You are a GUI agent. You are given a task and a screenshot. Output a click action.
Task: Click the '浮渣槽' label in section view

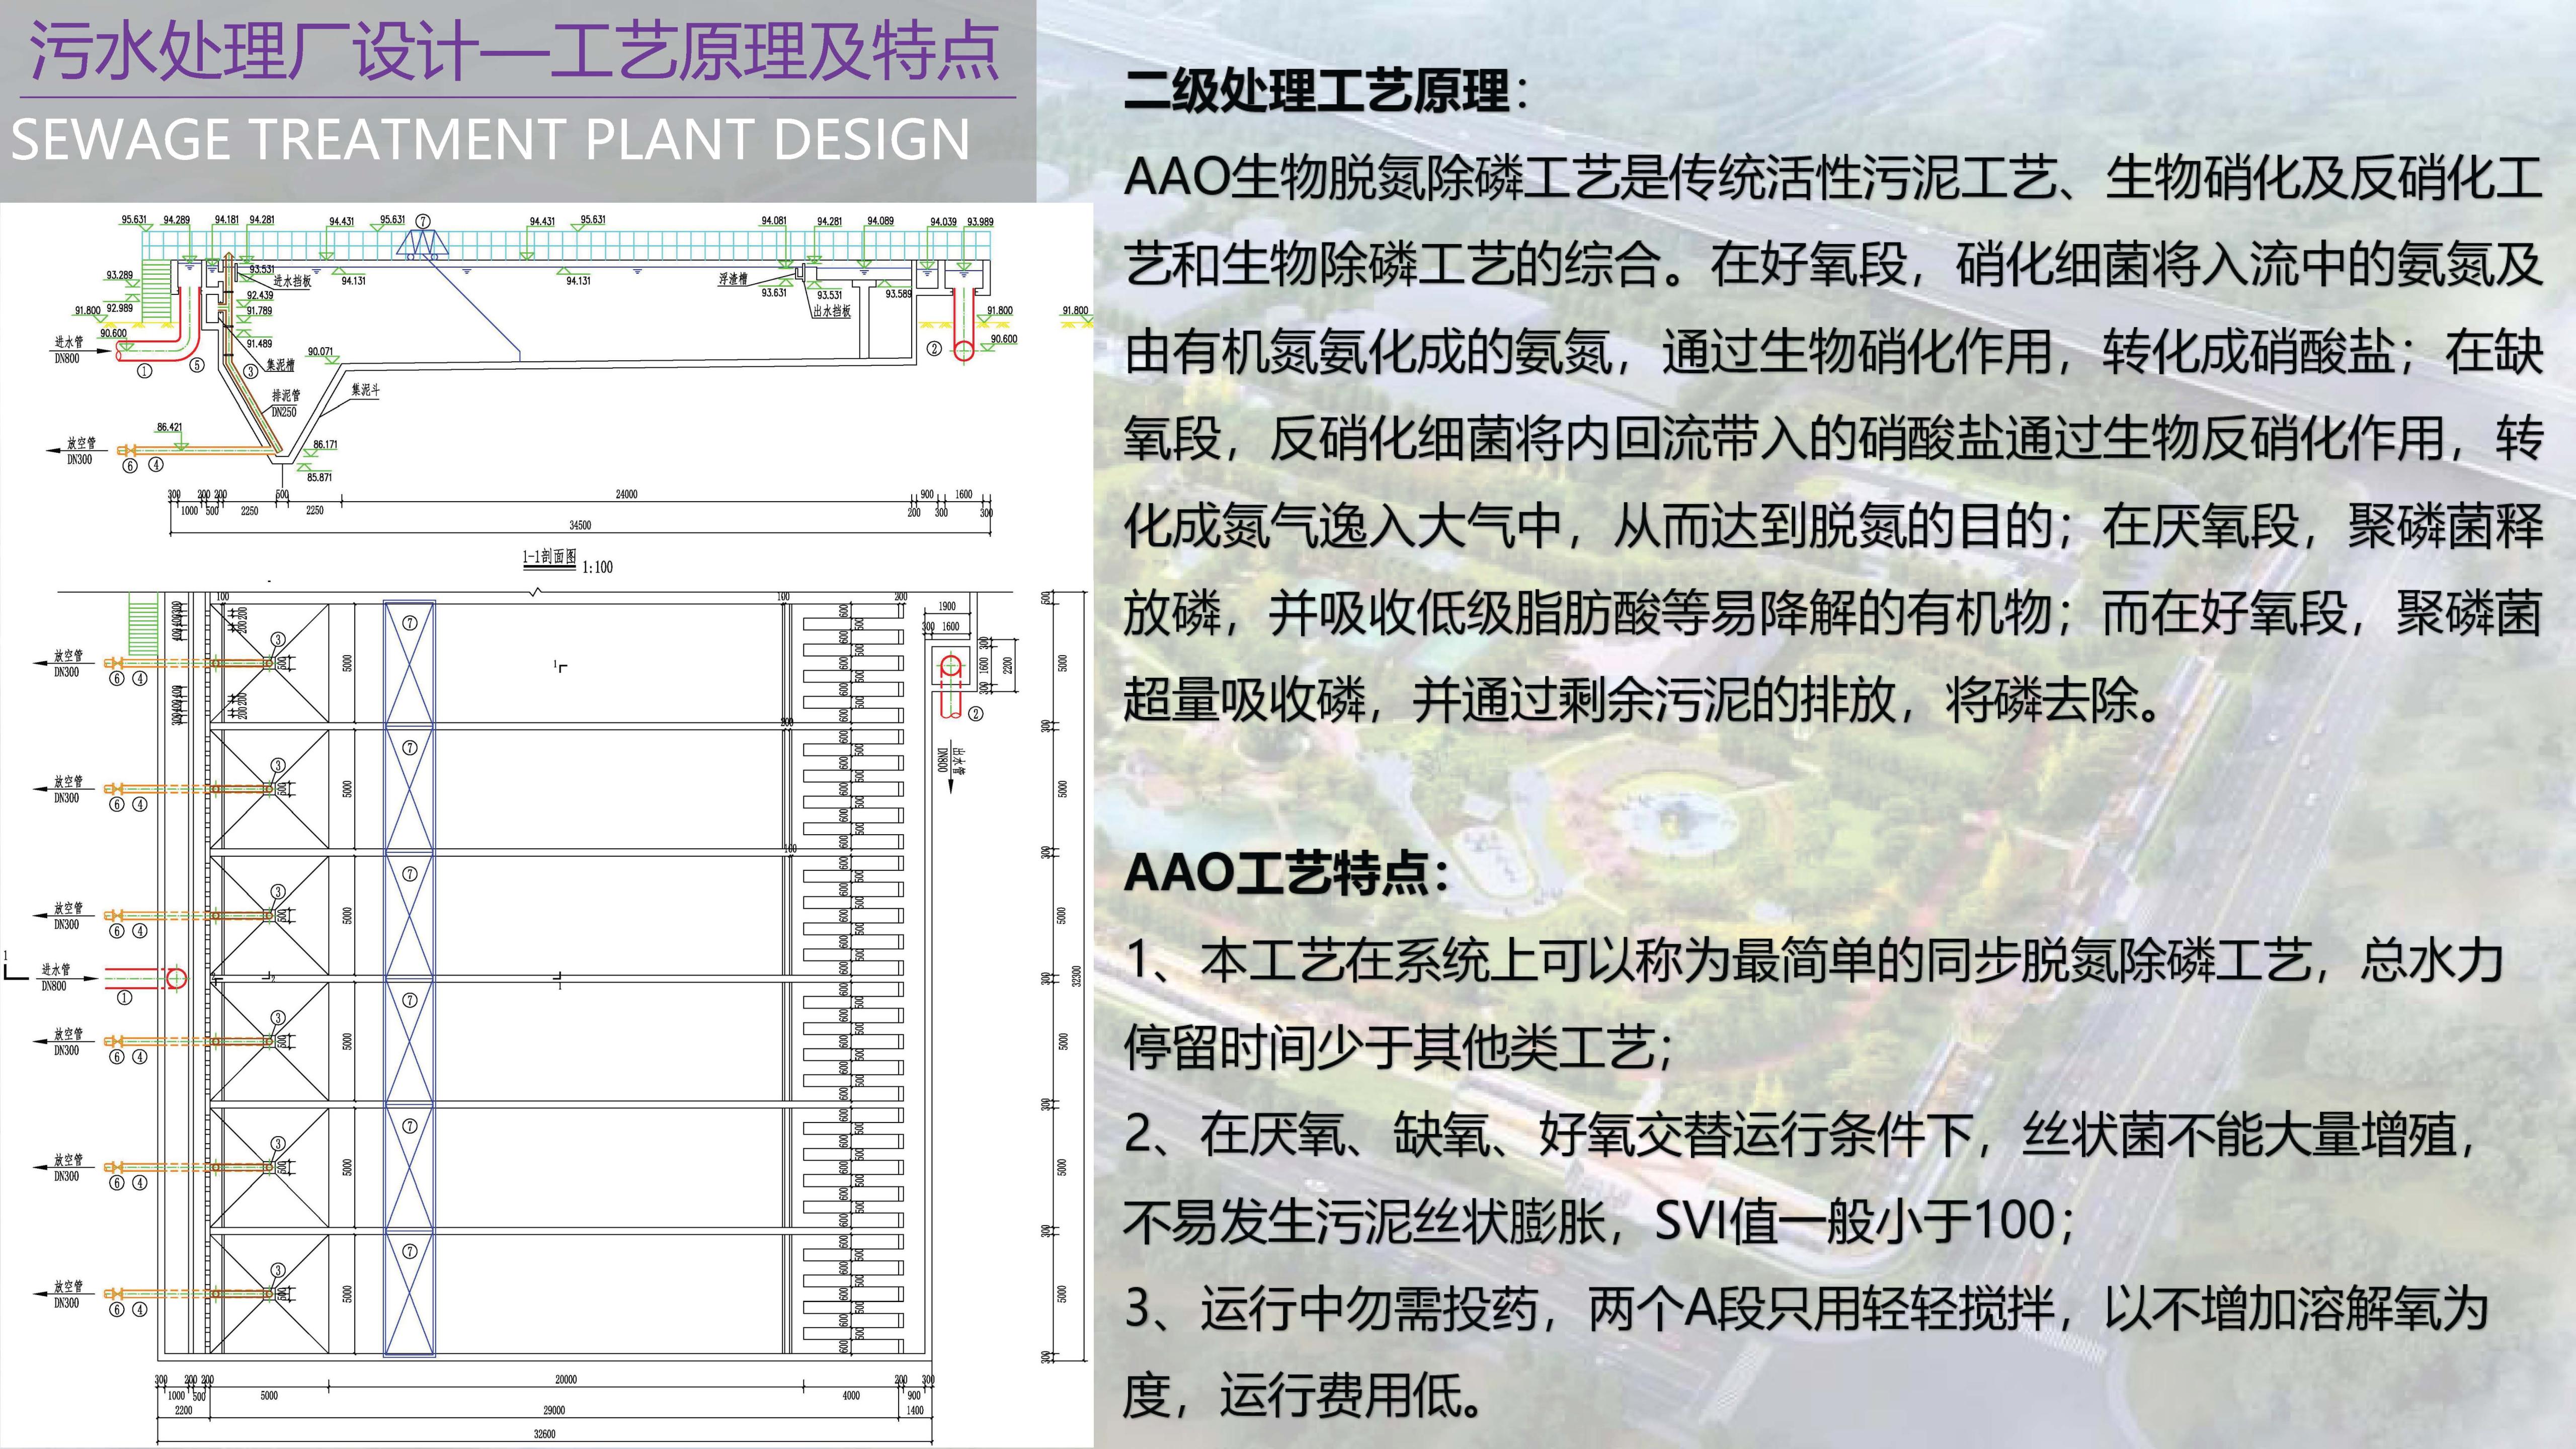tap(733, 279)
